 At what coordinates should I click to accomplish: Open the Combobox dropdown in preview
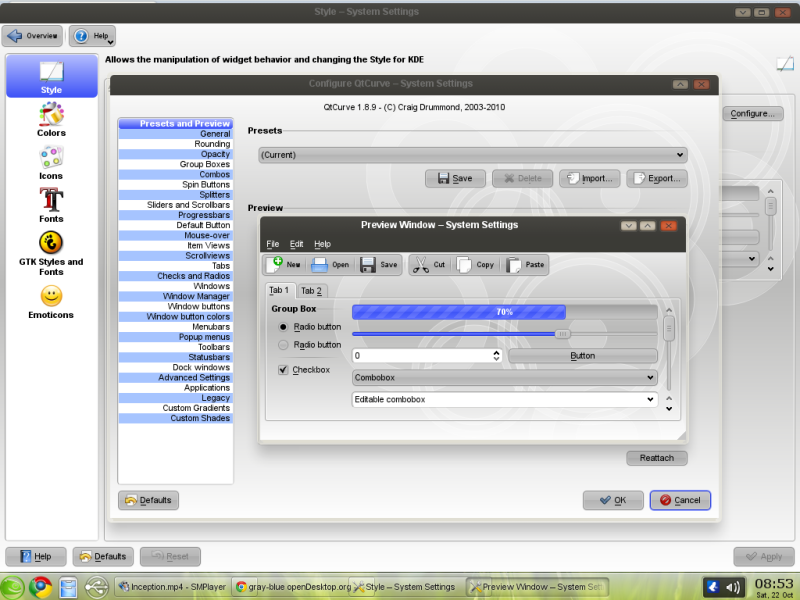point(504,378)
